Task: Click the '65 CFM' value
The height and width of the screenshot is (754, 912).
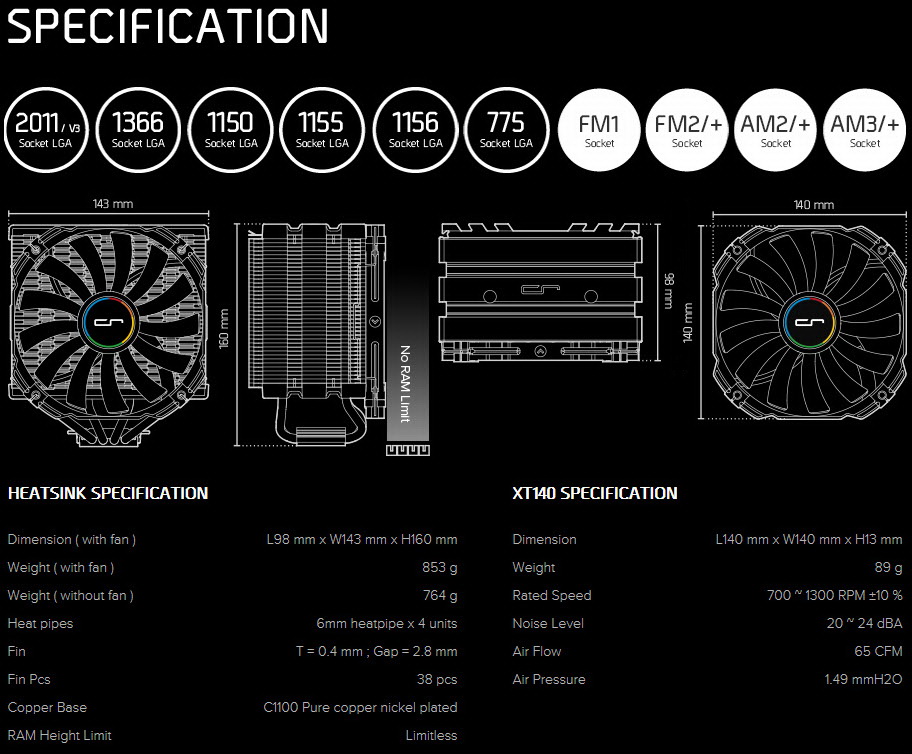Action: click(x=878, y=651)
